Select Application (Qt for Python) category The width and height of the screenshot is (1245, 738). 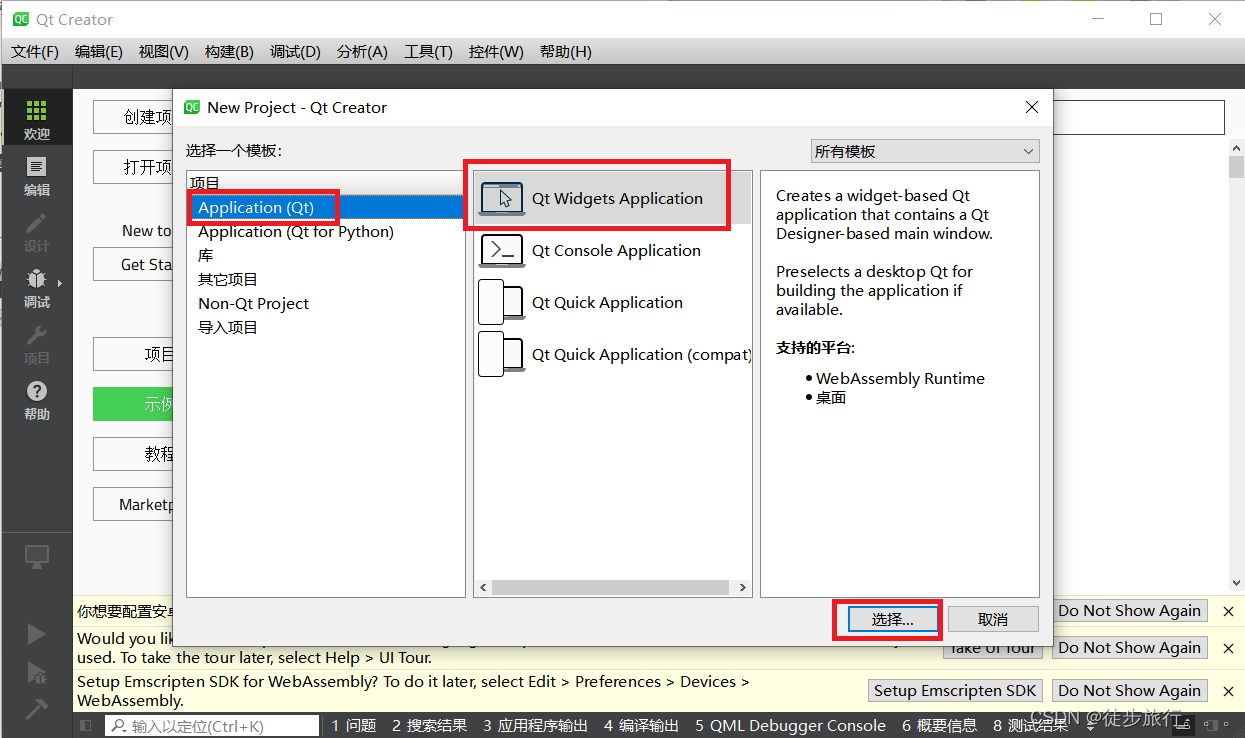click(295, 231)
